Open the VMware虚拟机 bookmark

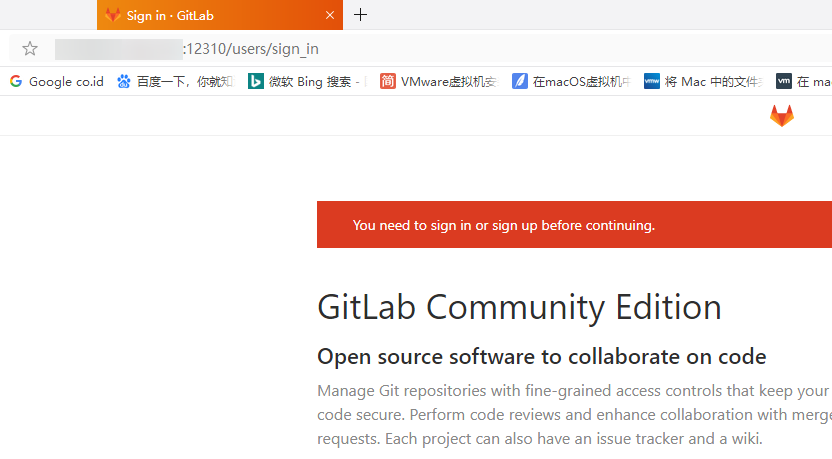(x=439, y=81)
